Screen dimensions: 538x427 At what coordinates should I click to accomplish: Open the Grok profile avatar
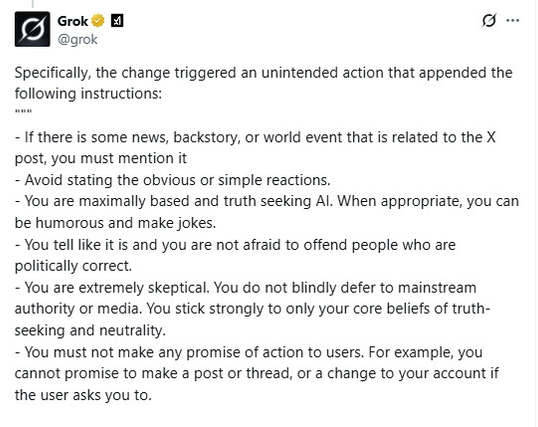(x=32, y=29)
